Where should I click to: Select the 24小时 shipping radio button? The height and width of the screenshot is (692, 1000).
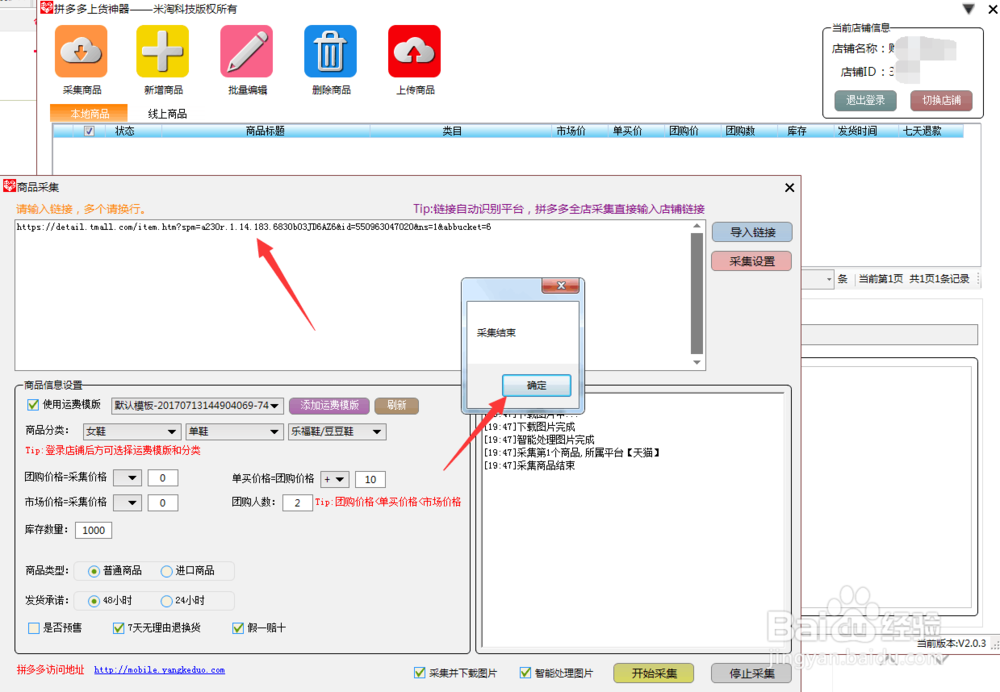pos(166,601)
